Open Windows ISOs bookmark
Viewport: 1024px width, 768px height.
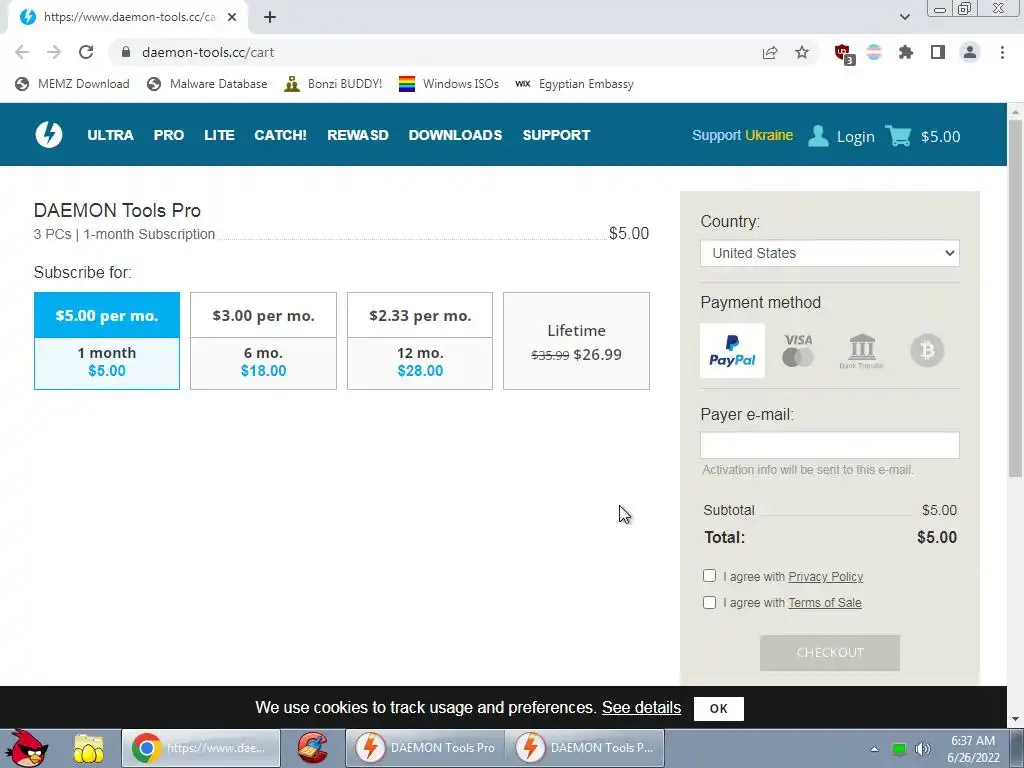tap(449, 84)
